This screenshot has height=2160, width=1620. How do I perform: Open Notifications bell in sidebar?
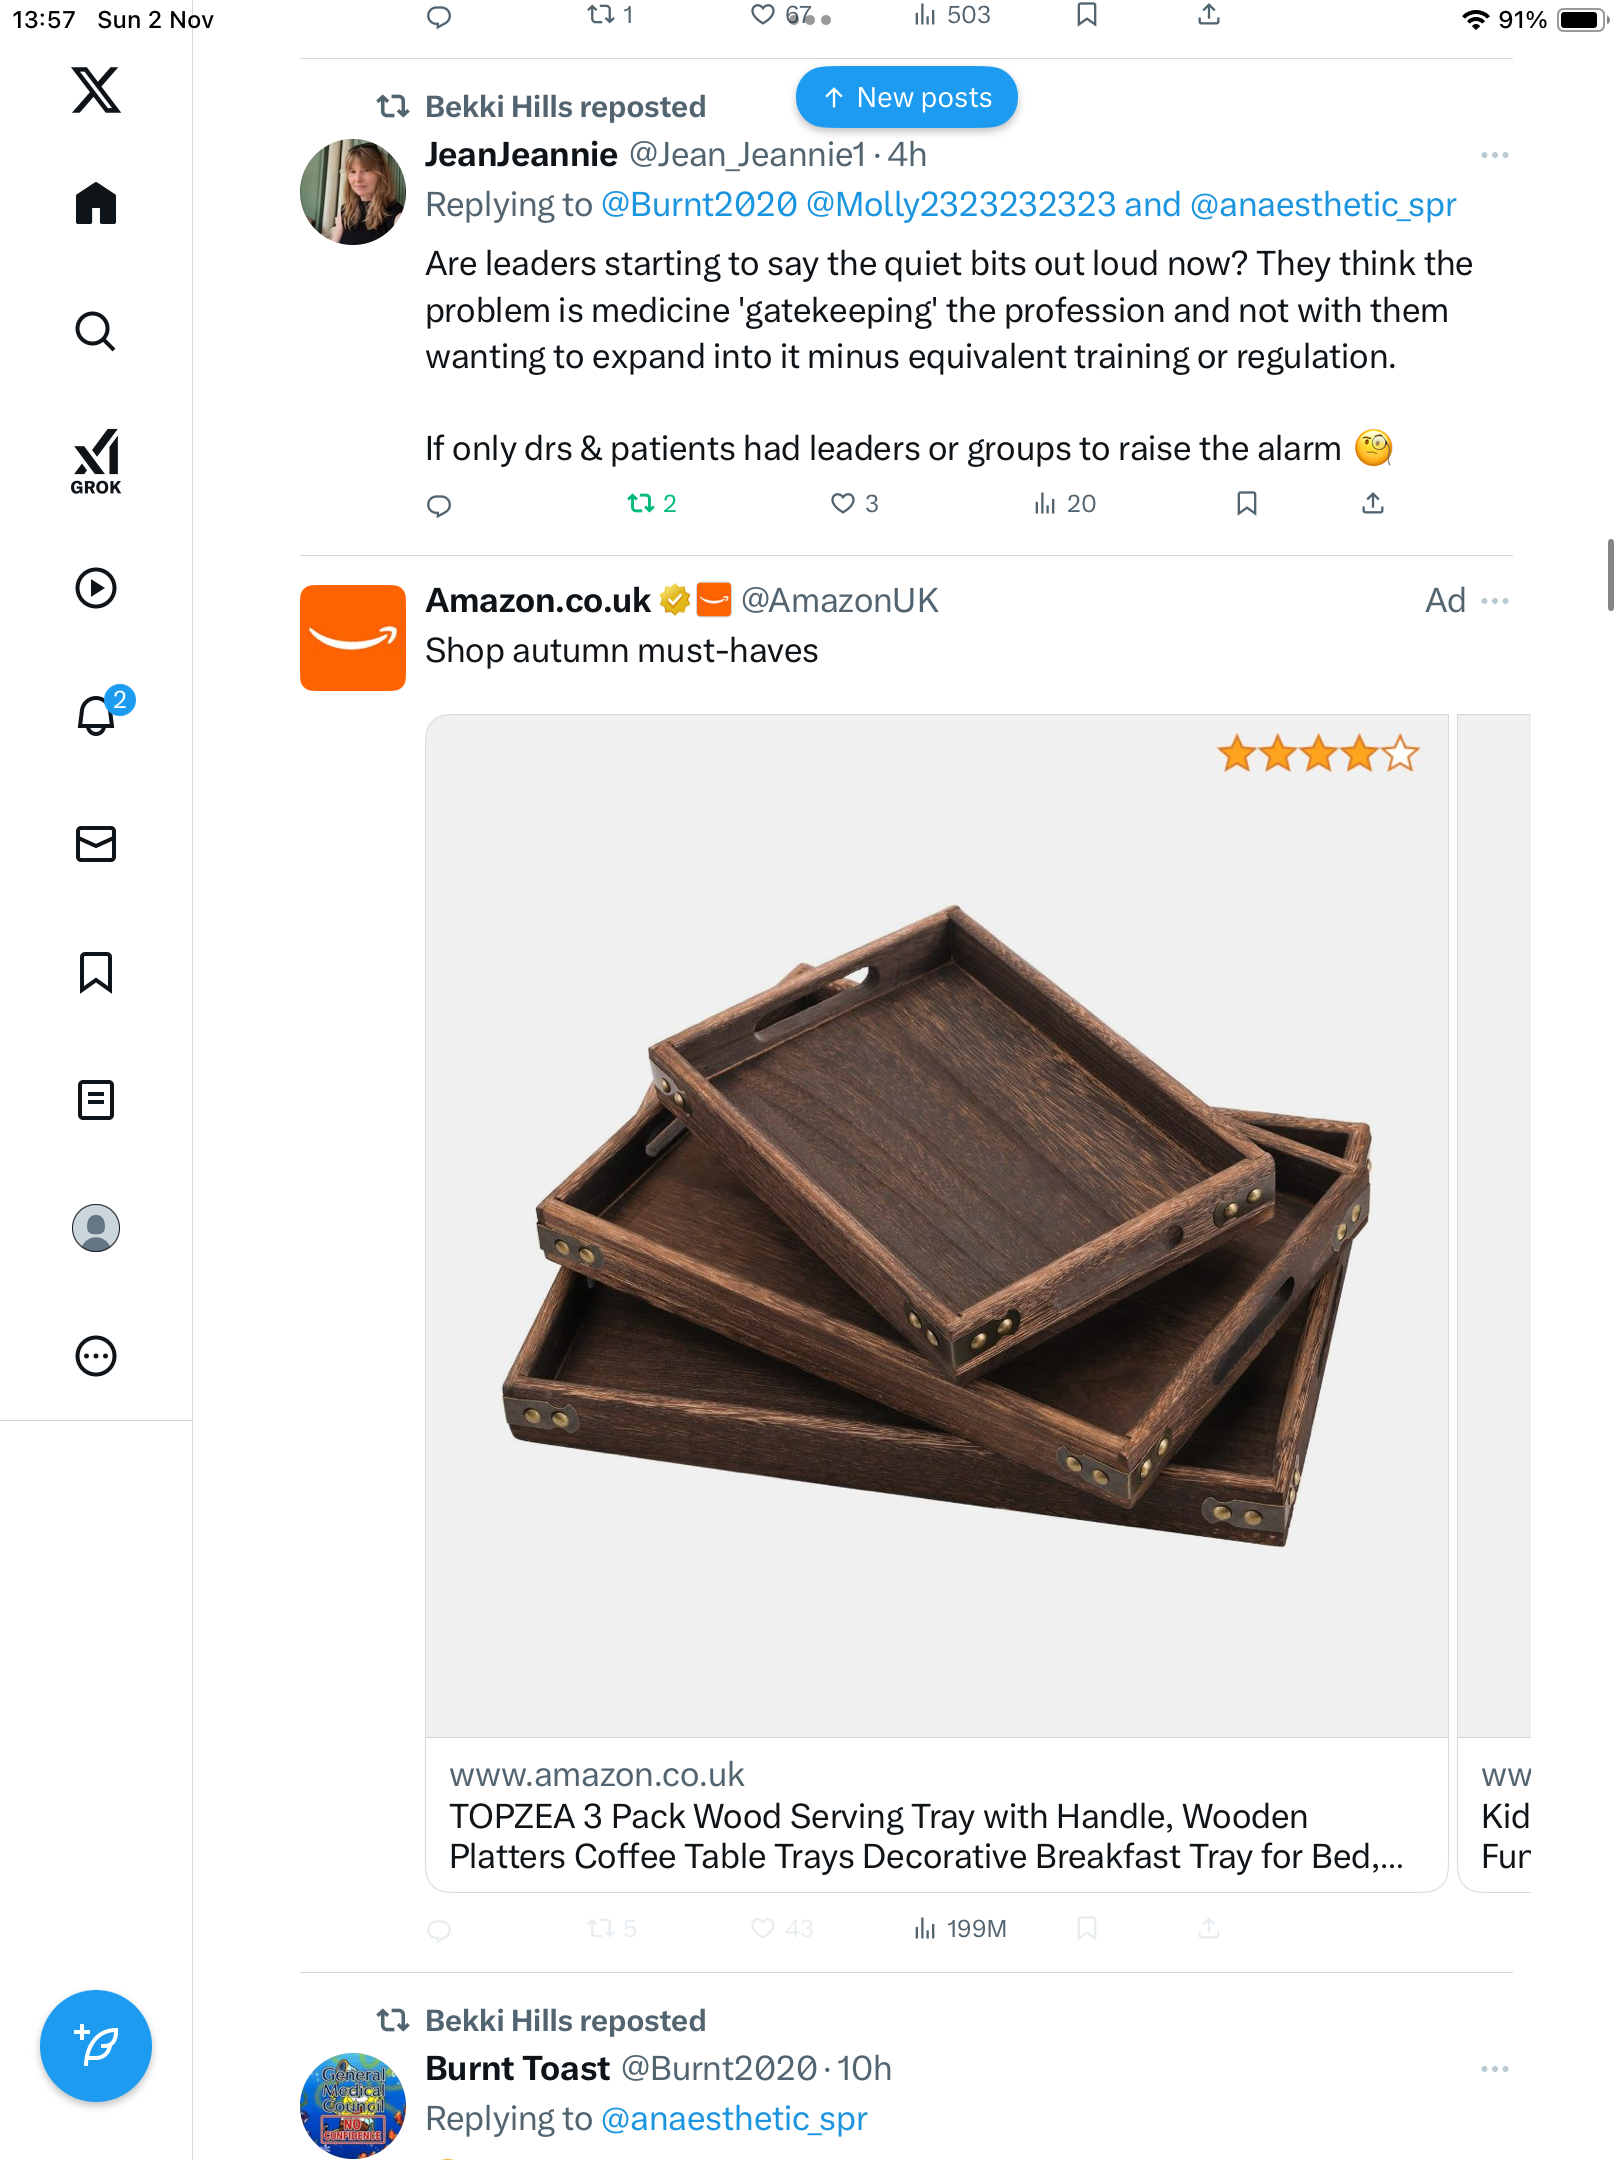96,715
